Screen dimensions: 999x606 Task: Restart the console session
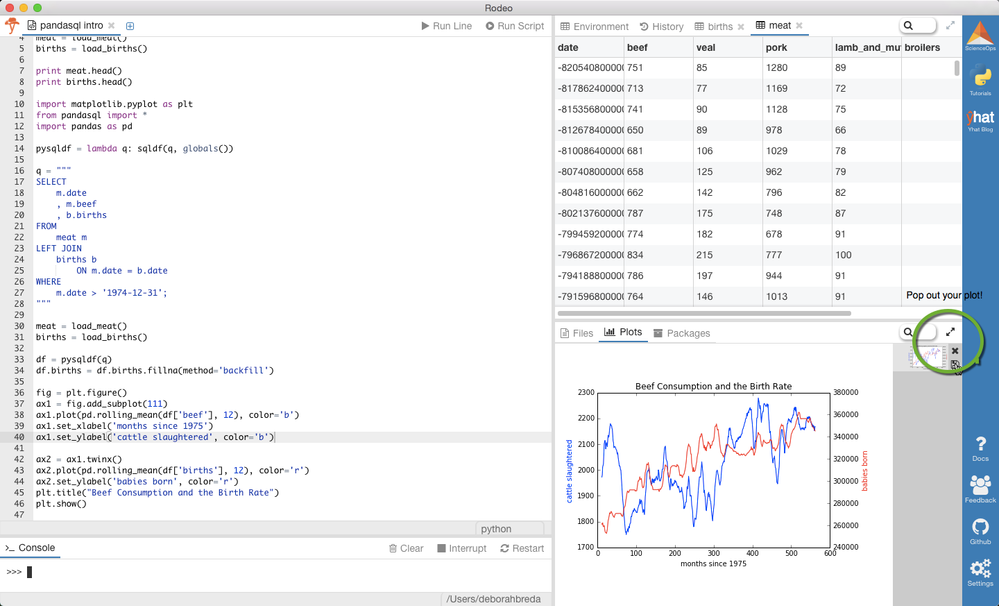pos(522,548)
